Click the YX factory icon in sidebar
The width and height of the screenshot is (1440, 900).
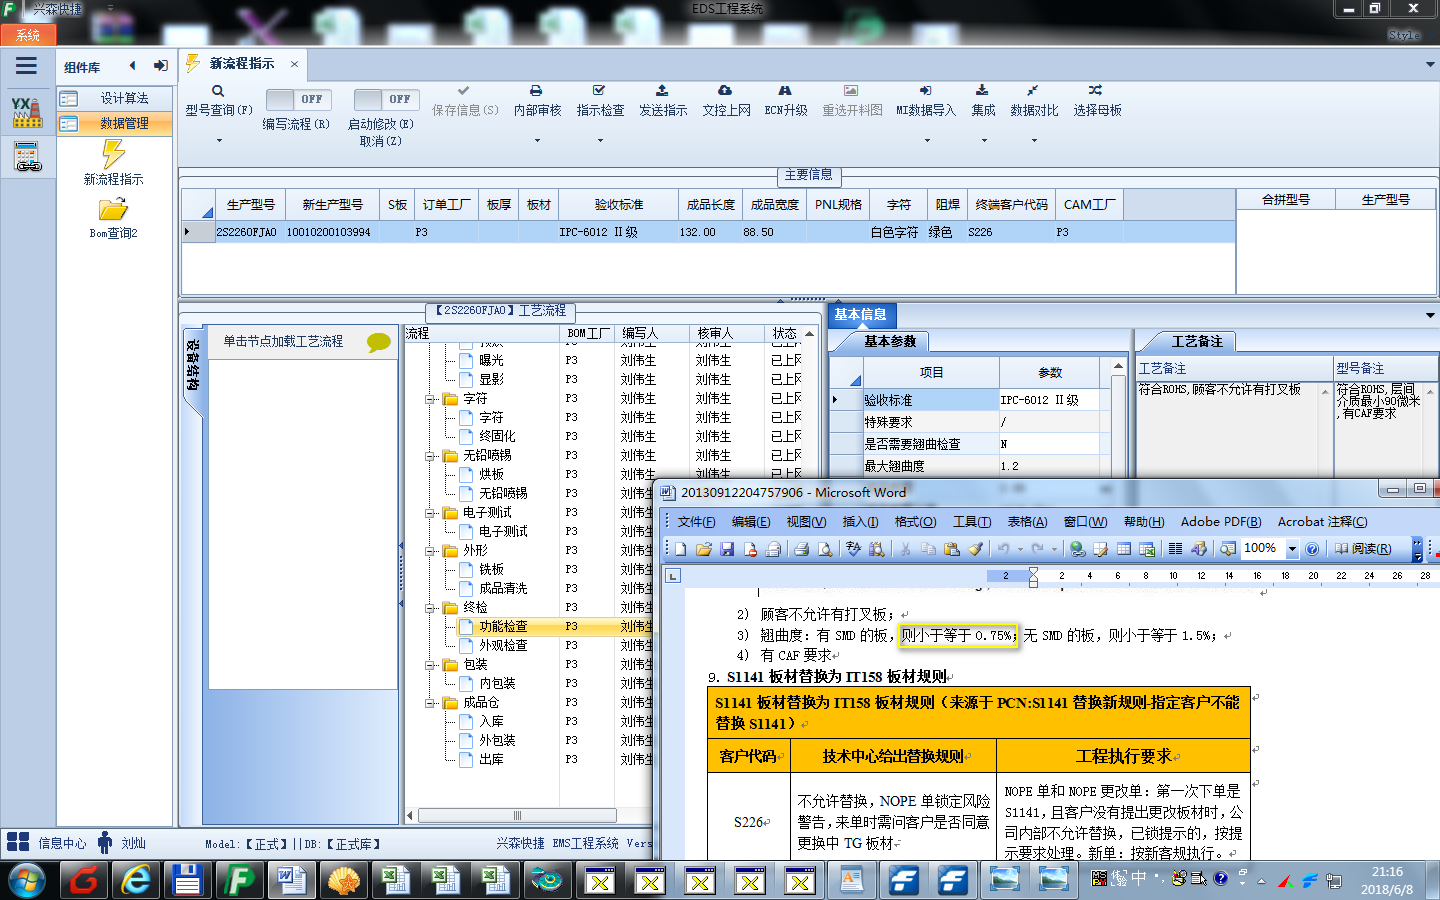27,112
